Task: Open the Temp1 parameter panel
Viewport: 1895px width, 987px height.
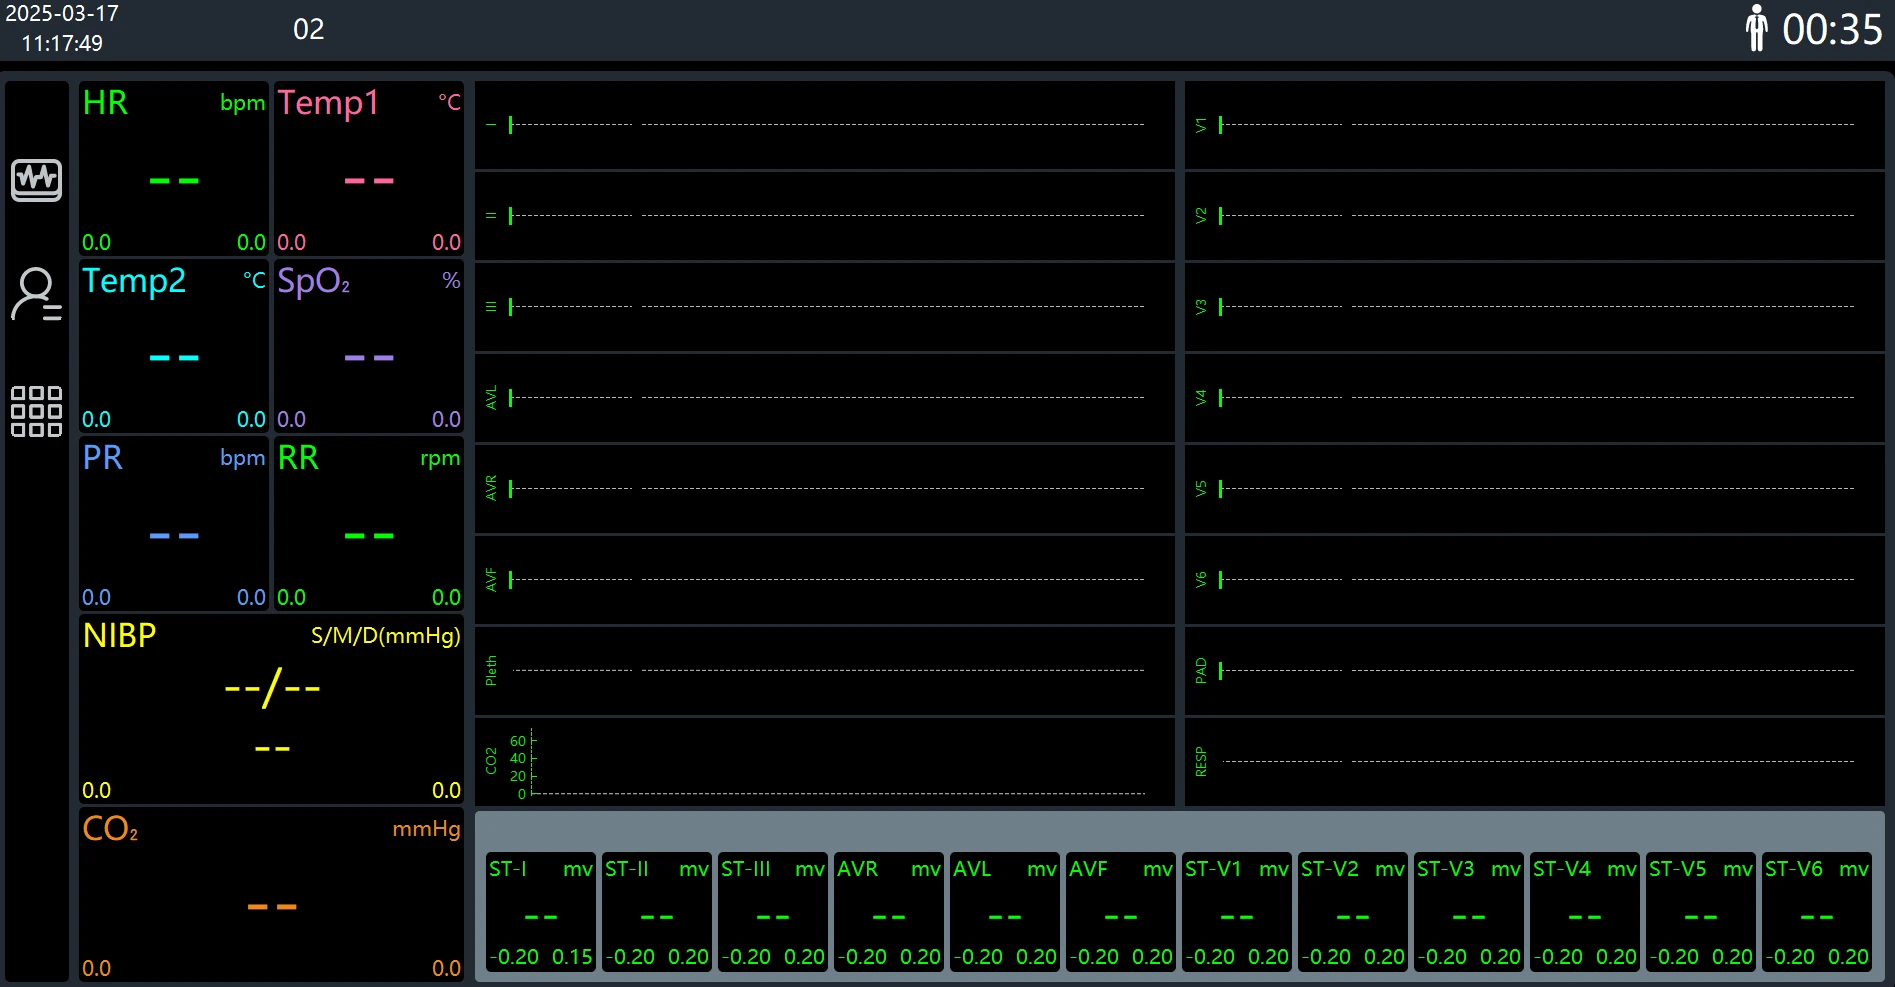Action: tap(369, 170)
